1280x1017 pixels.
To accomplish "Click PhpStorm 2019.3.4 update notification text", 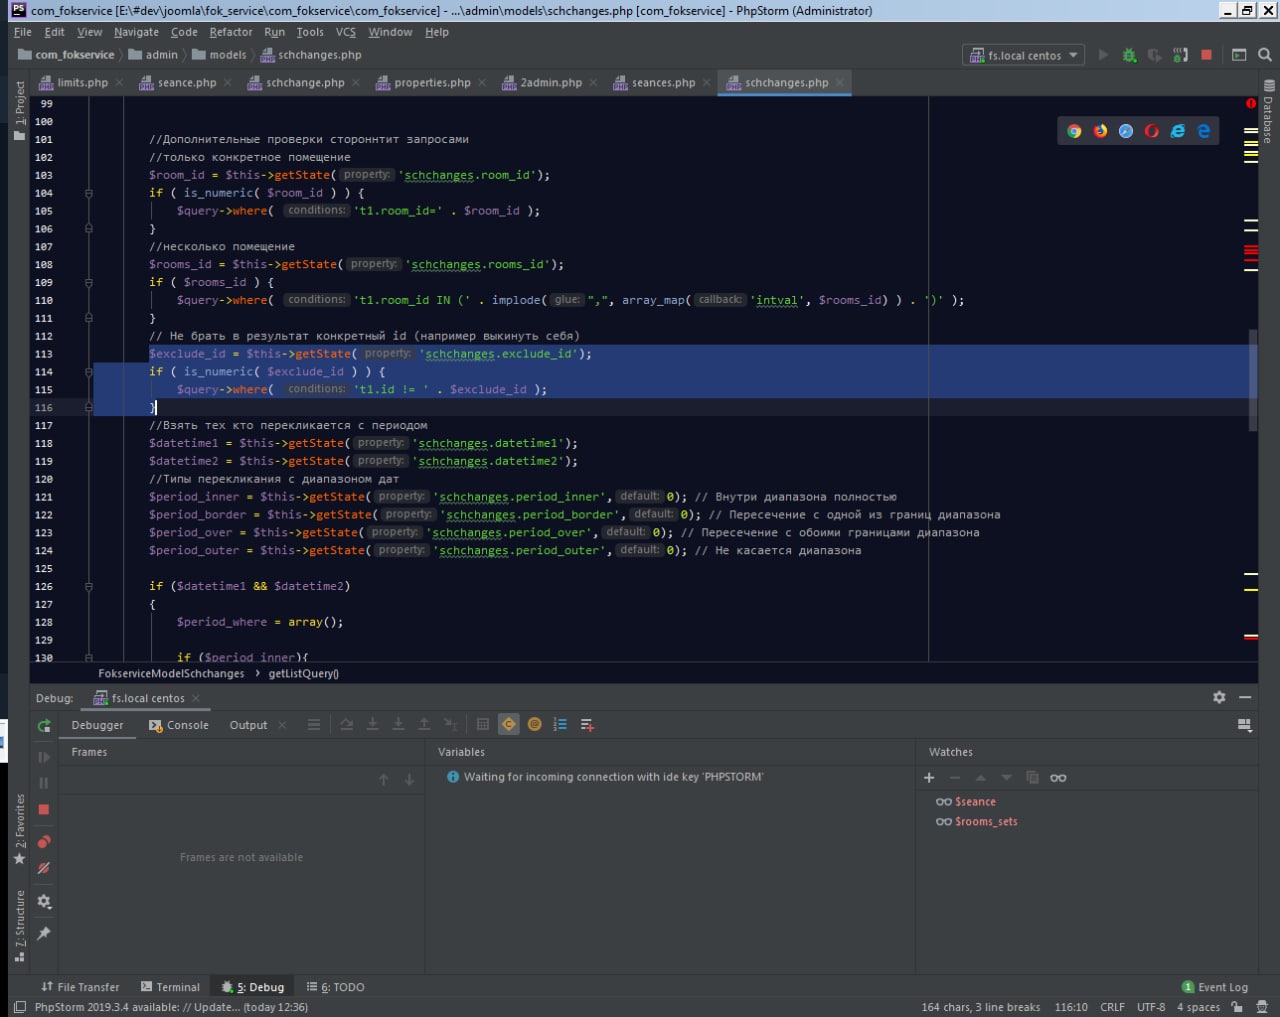I will pyautogui.click(x=171, y=1007).
